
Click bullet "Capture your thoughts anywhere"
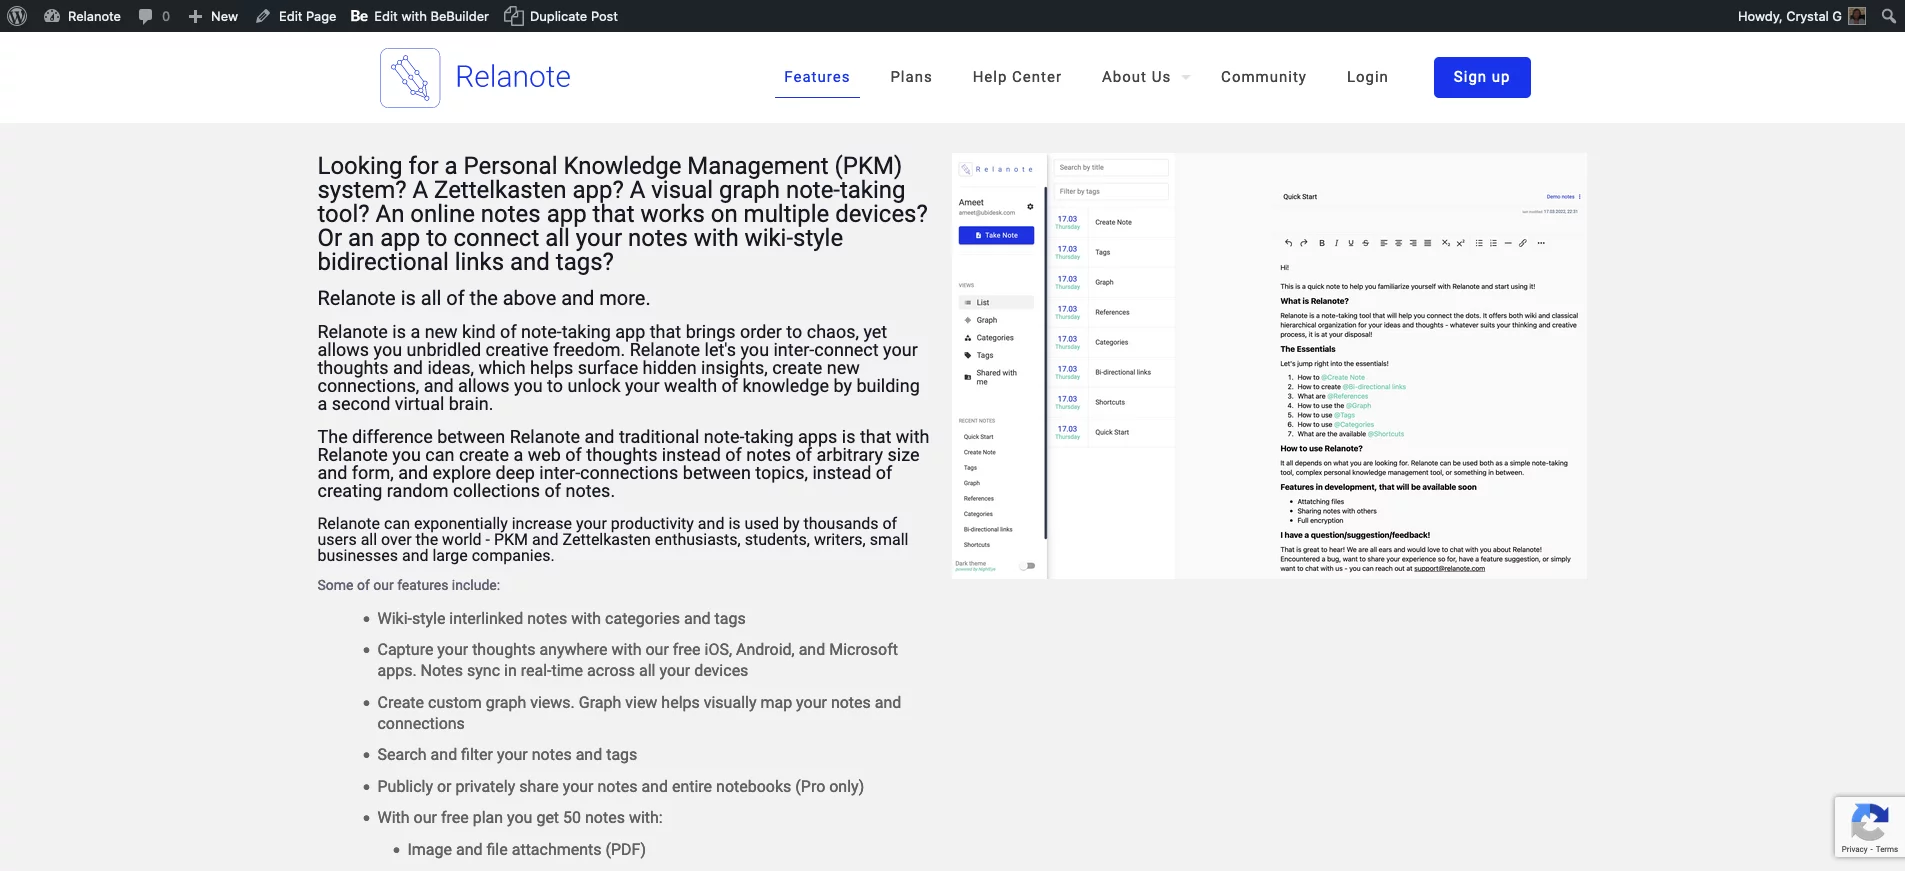tap(637, 660)
